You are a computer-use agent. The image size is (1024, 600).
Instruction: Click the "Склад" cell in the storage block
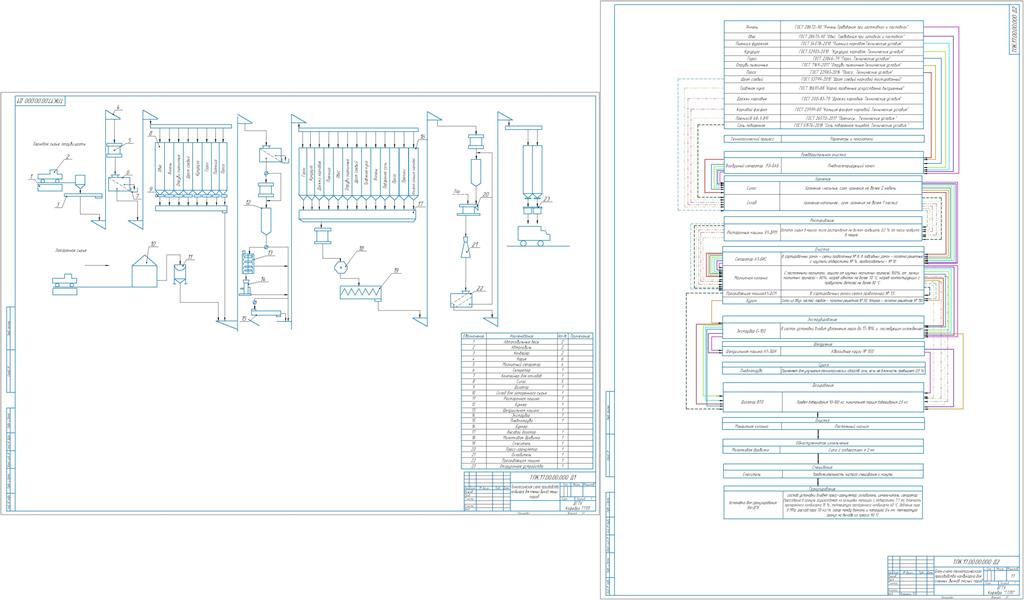click(x=752, y=203)
